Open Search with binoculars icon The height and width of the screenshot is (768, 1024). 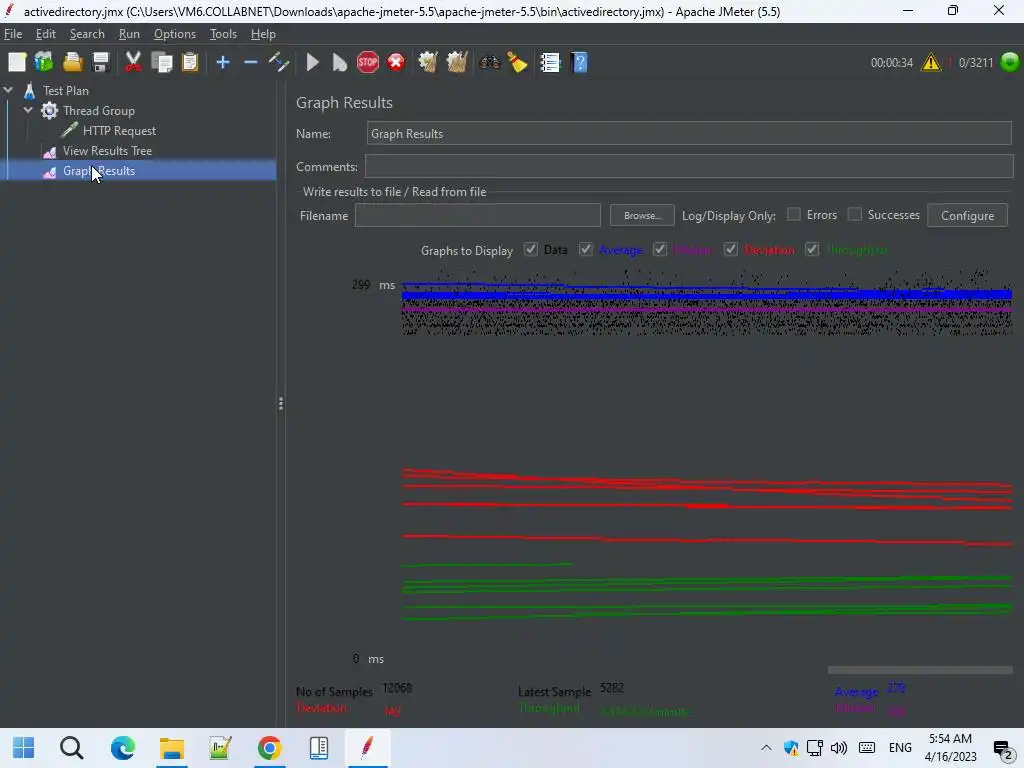pos(489,63)
